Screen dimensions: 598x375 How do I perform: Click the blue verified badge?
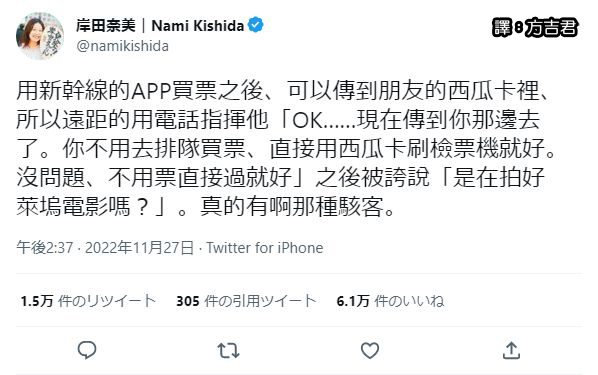[255, 25]
